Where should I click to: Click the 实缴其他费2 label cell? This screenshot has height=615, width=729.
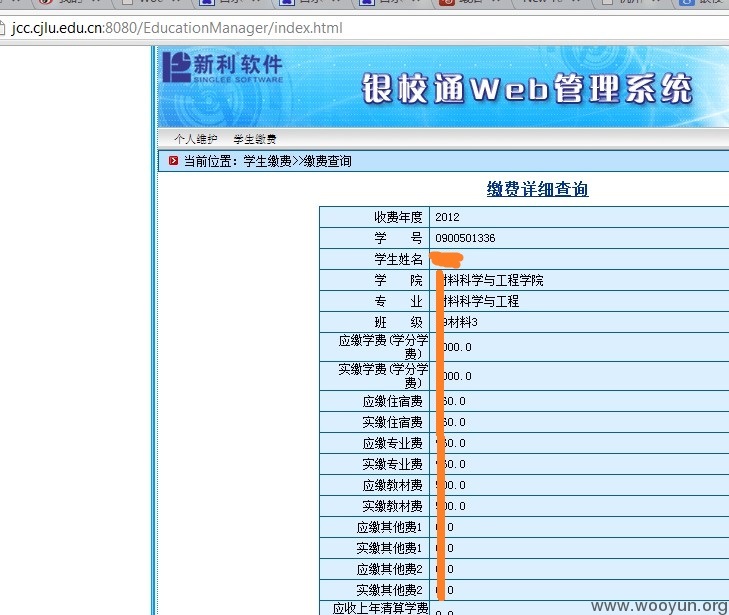[x=375, y=590]
